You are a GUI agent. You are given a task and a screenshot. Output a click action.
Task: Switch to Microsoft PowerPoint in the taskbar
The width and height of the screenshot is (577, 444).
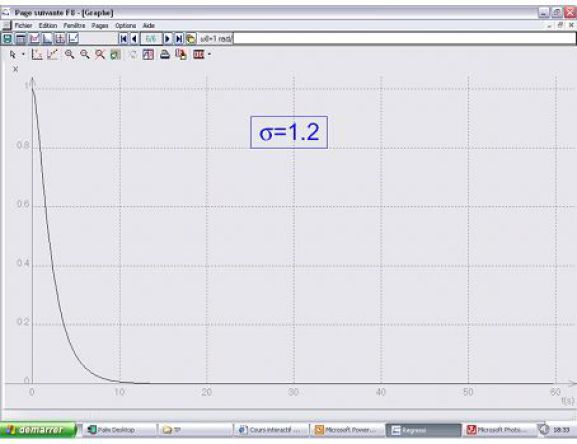tap(346, 430)
